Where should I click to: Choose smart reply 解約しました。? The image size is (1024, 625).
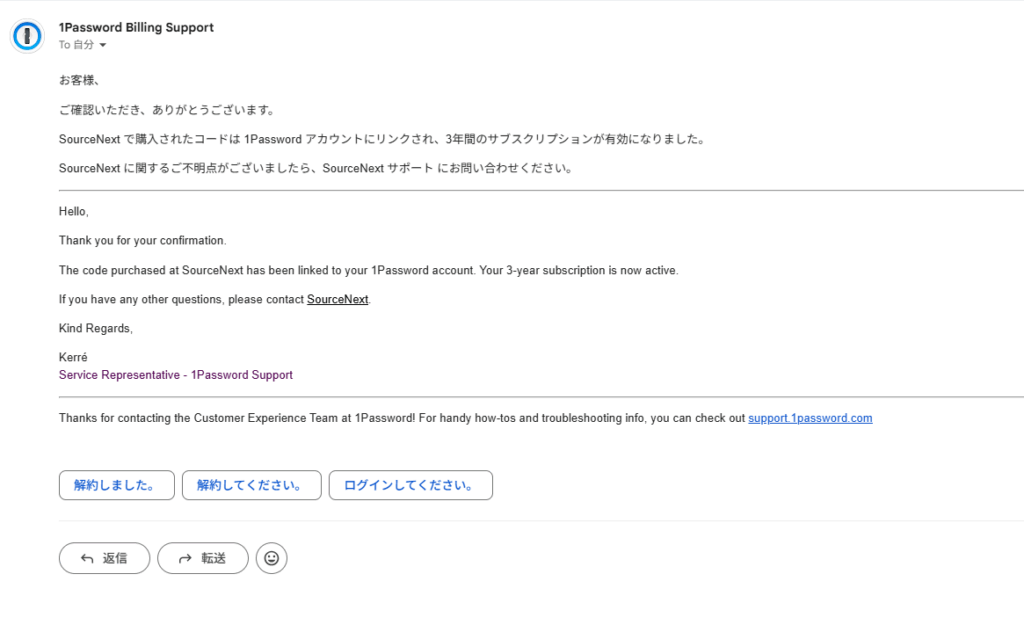point(116,485)
